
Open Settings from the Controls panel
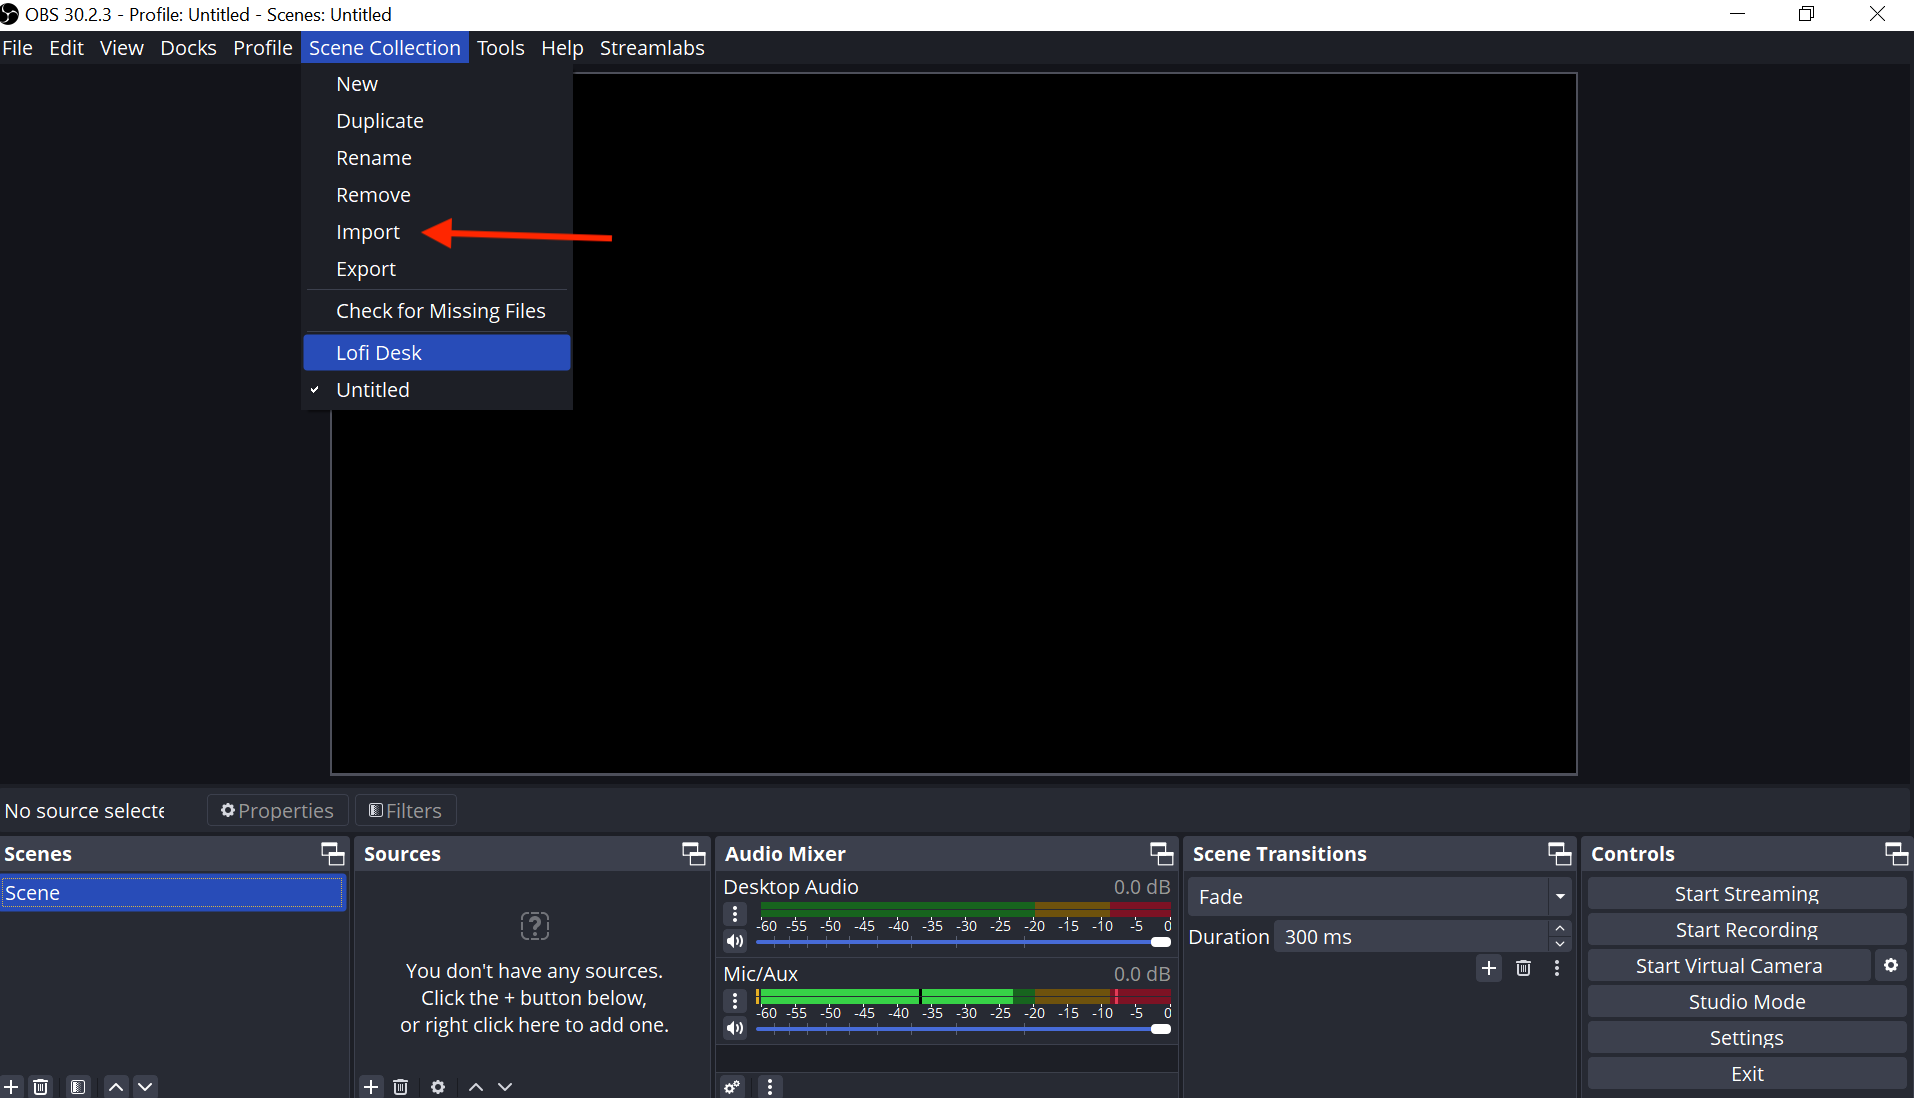(1746, 1037)
